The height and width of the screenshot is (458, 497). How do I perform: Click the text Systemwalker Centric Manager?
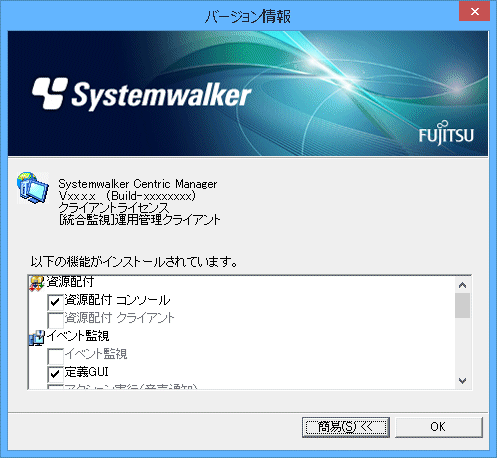[x=138, y=184]
